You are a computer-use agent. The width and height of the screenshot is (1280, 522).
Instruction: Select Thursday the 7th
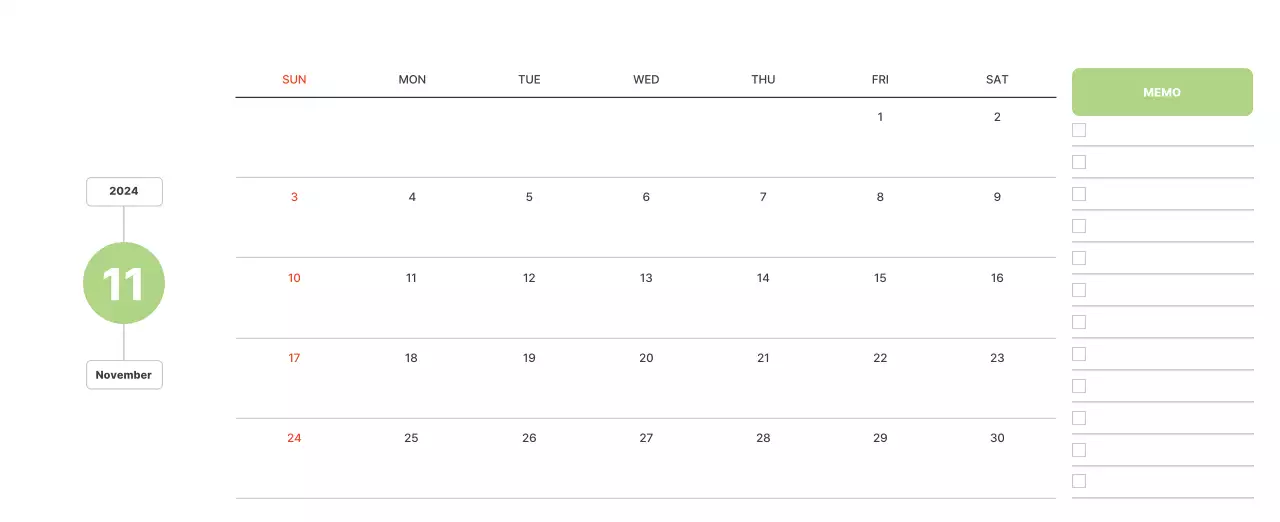point(763,197)
